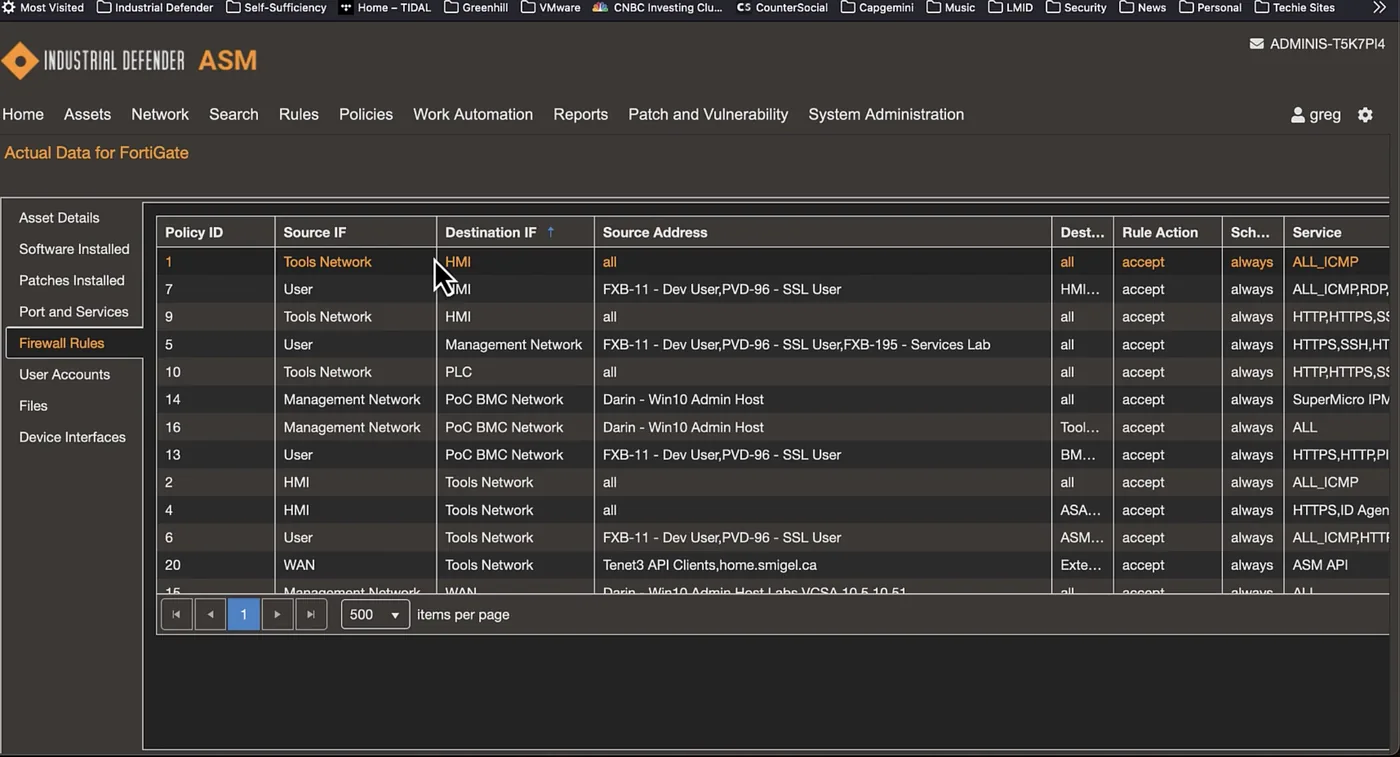1400x757 pixels.
Task: Open the Reports menu
Action: click(580, 115)
